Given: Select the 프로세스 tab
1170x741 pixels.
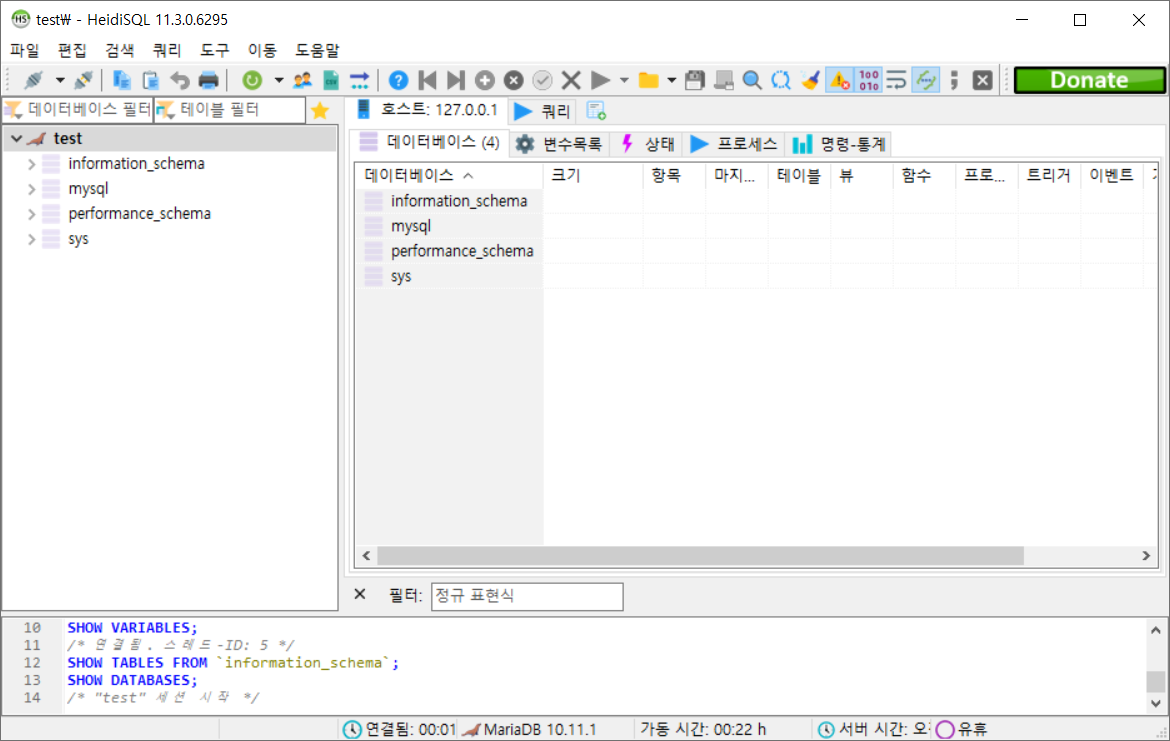Looking at the screenshot, I should [x=733, y=144].
